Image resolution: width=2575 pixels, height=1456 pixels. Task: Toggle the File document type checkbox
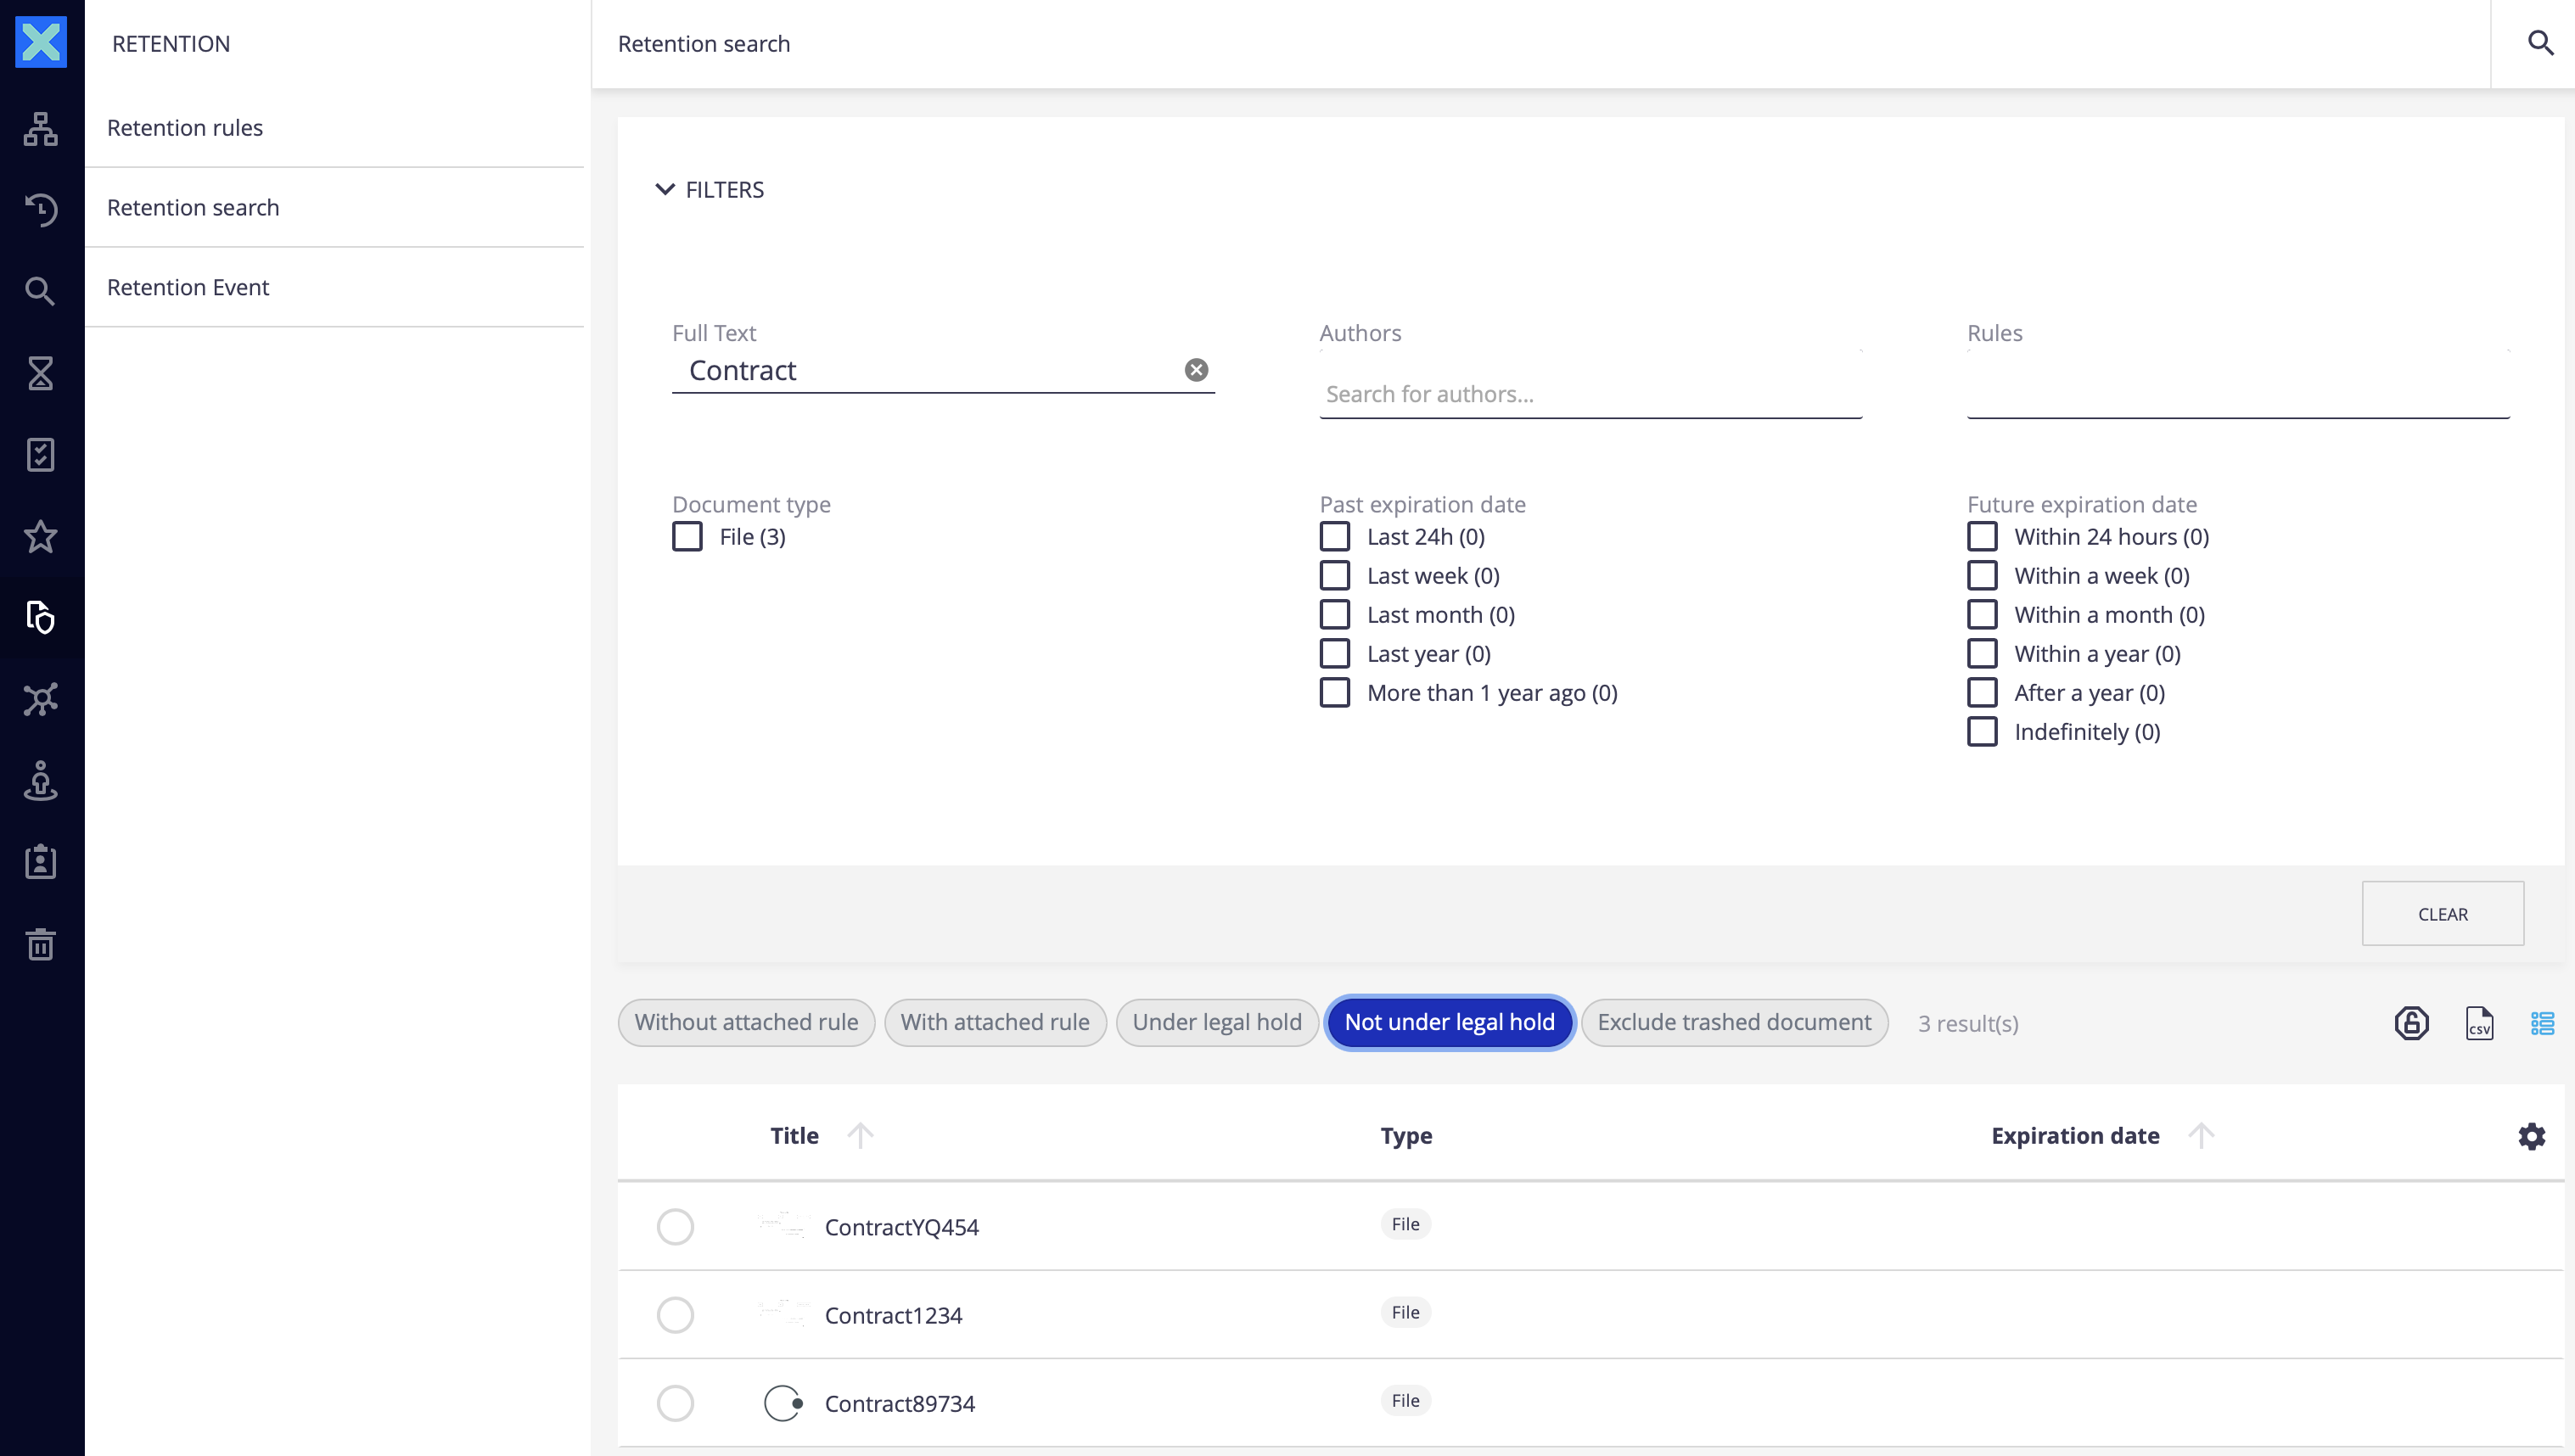tap(688, 536)
